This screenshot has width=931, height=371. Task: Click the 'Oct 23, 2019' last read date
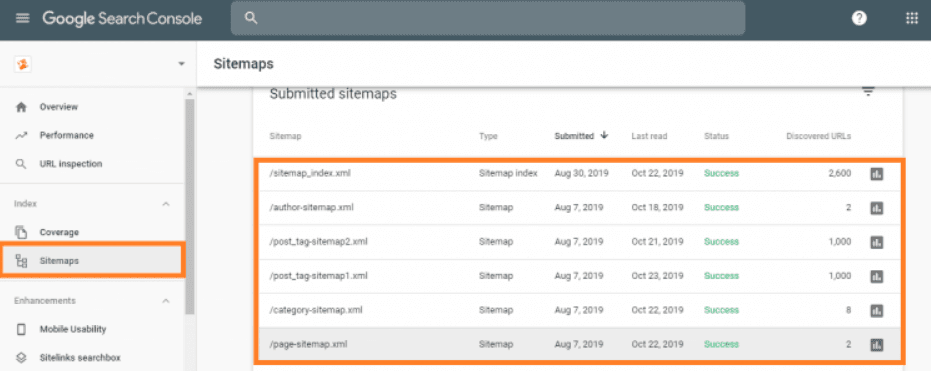point(657,276)
